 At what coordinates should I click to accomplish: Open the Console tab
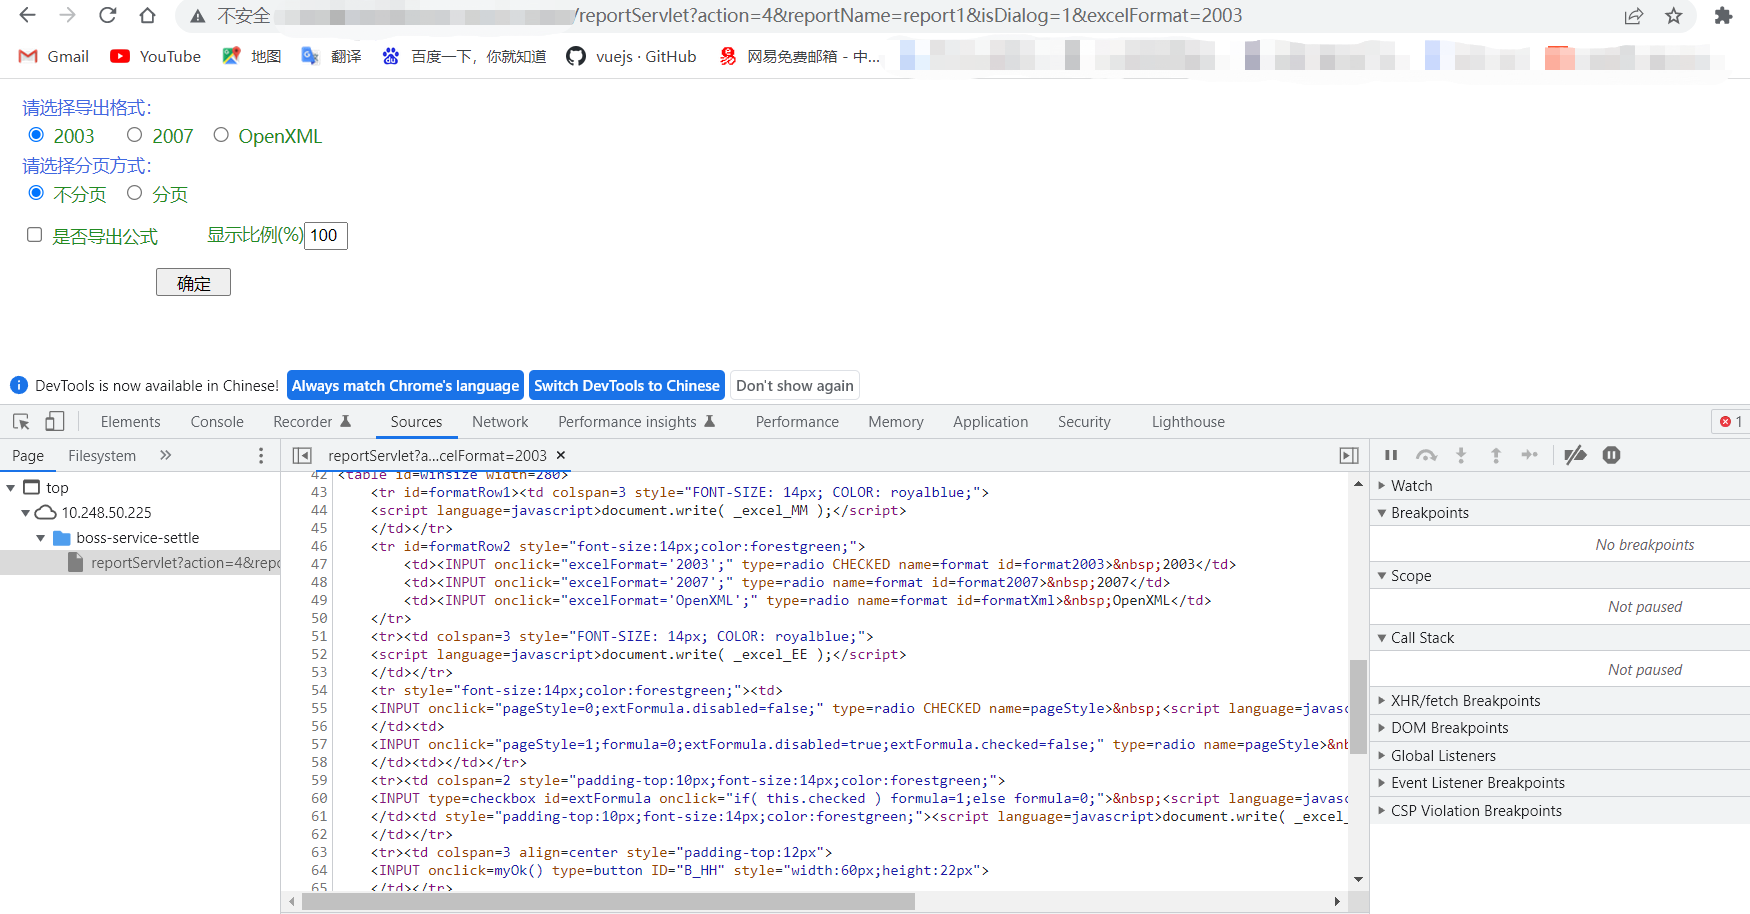click(217, 422)
